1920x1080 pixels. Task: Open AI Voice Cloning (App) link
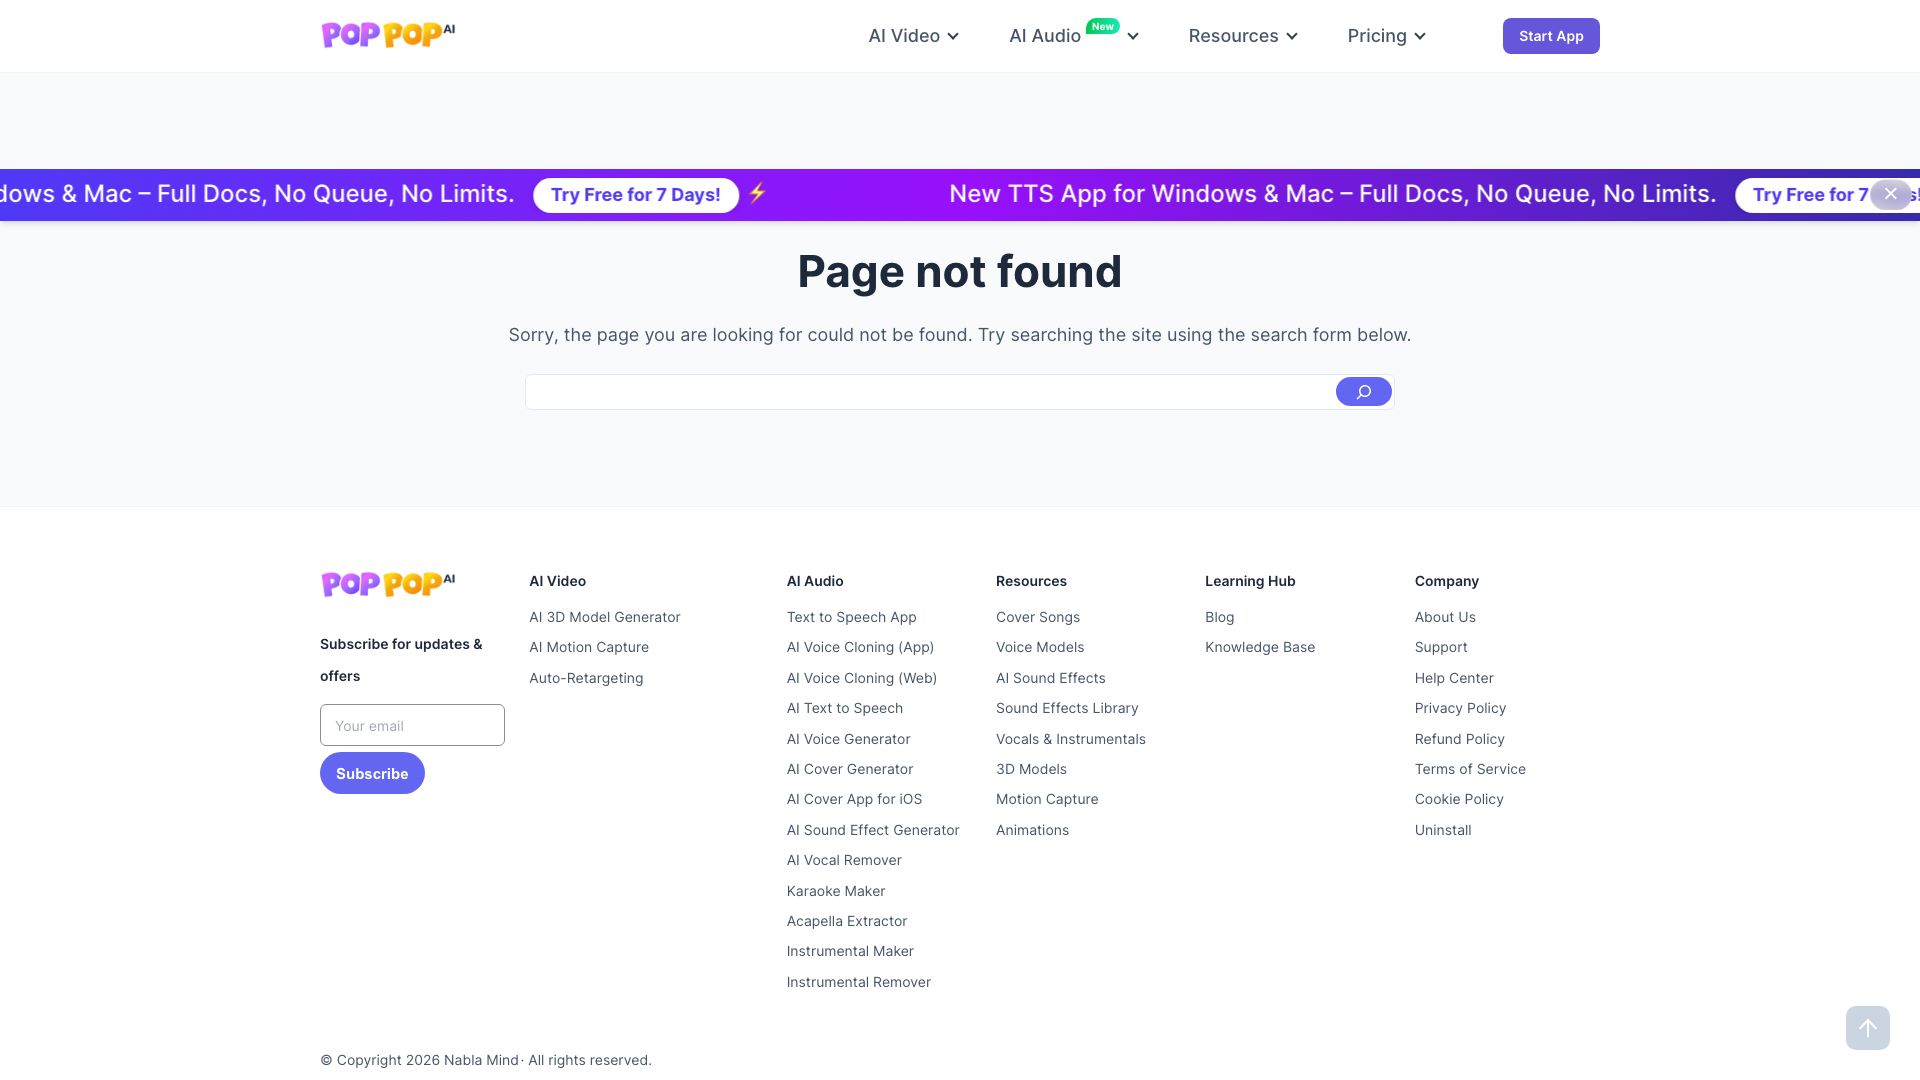[860, 647]
